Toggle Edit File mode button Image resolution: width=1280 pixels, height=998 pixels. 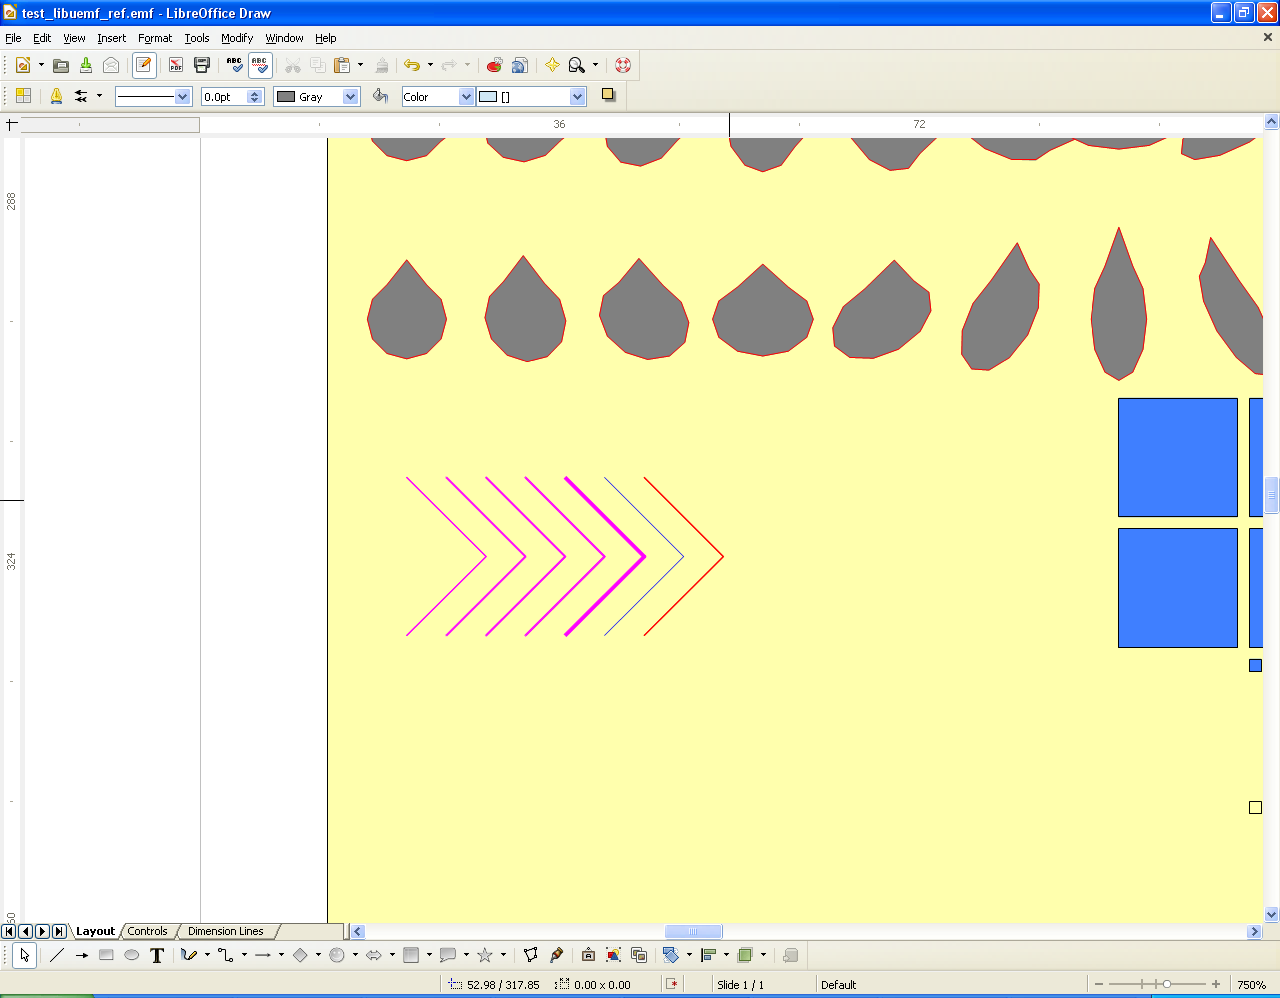click(144, 66)
